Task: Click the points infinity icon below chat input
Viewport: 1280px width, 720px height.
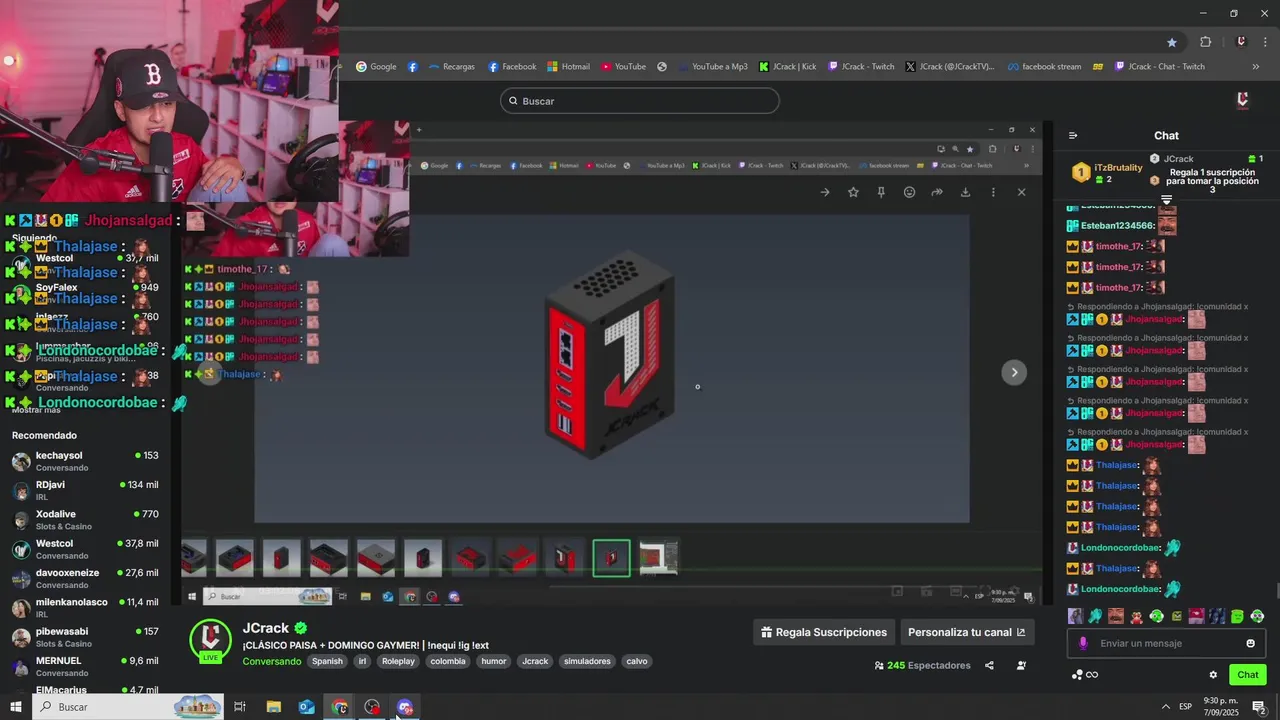Action: click(x=1085, y=675)
